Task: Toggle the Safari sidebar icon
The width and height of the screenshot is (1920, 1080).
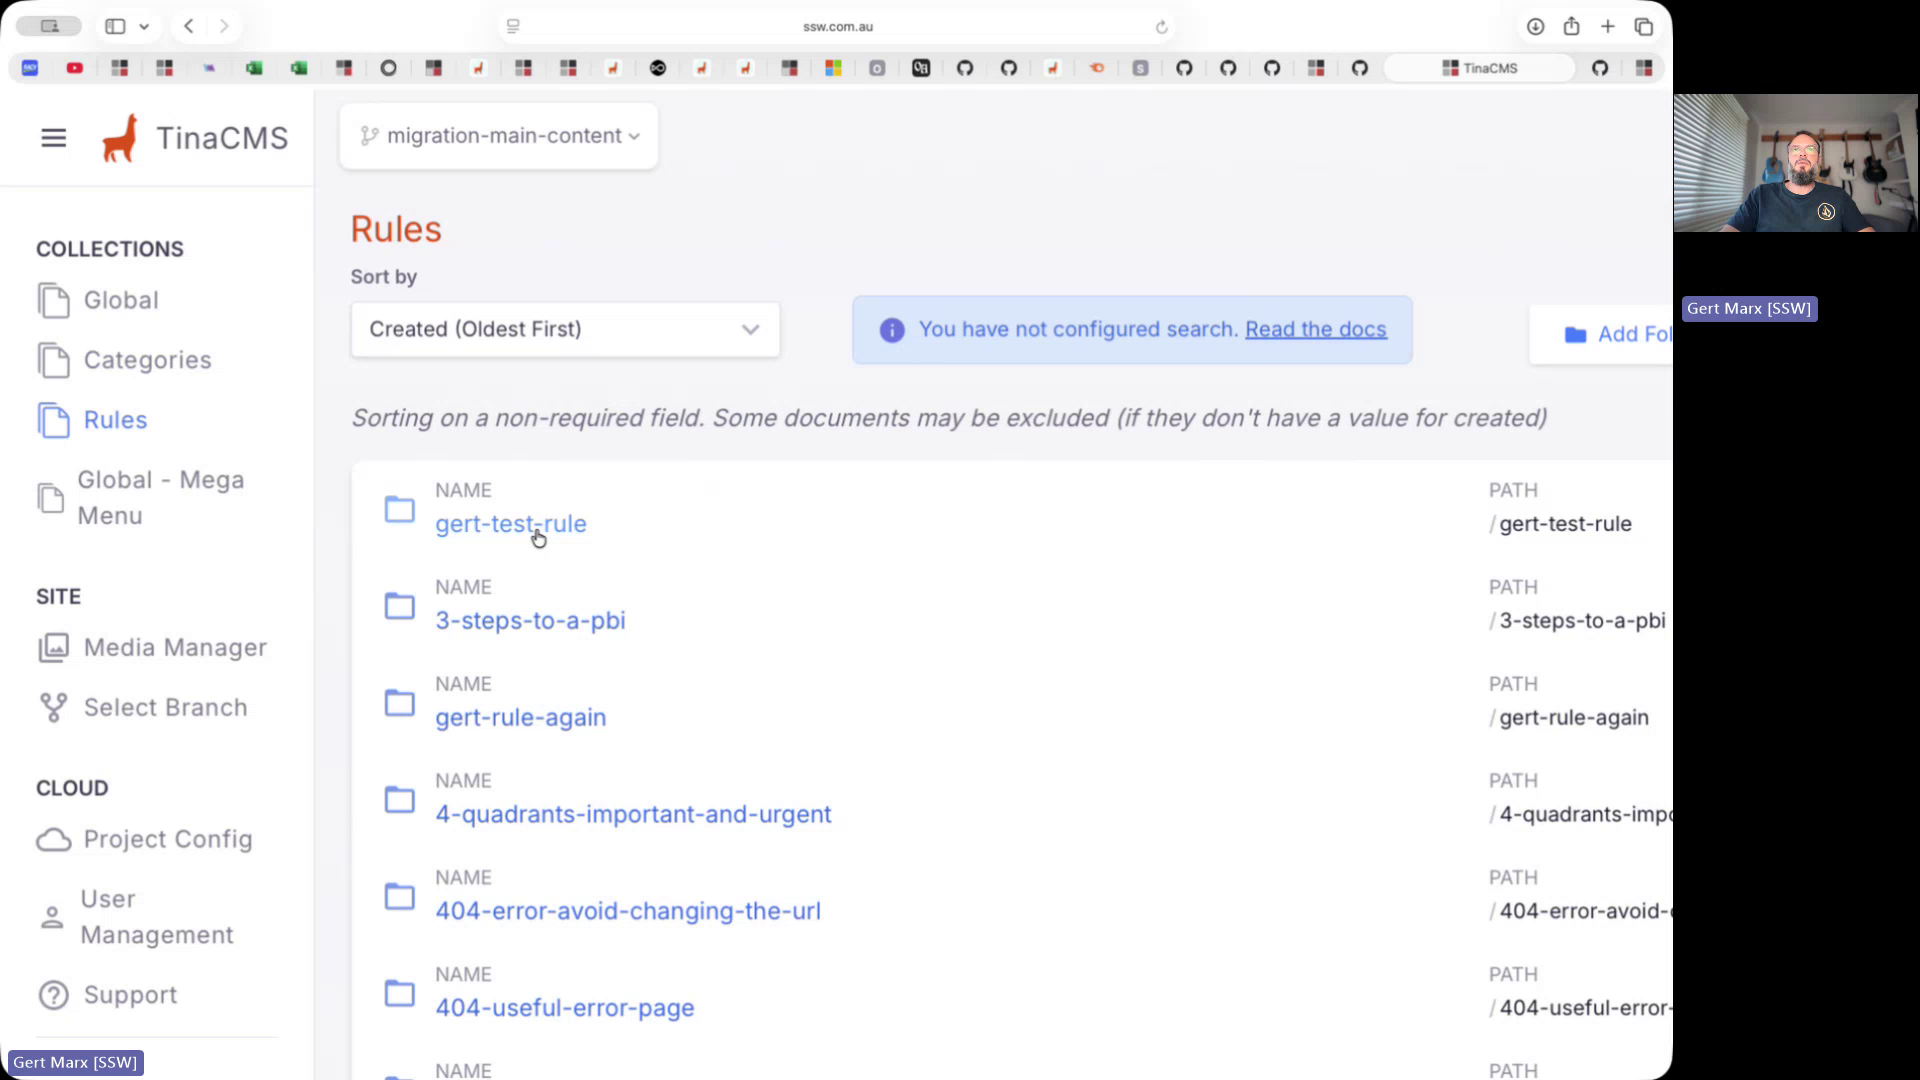Action: (x=115, y=26)
